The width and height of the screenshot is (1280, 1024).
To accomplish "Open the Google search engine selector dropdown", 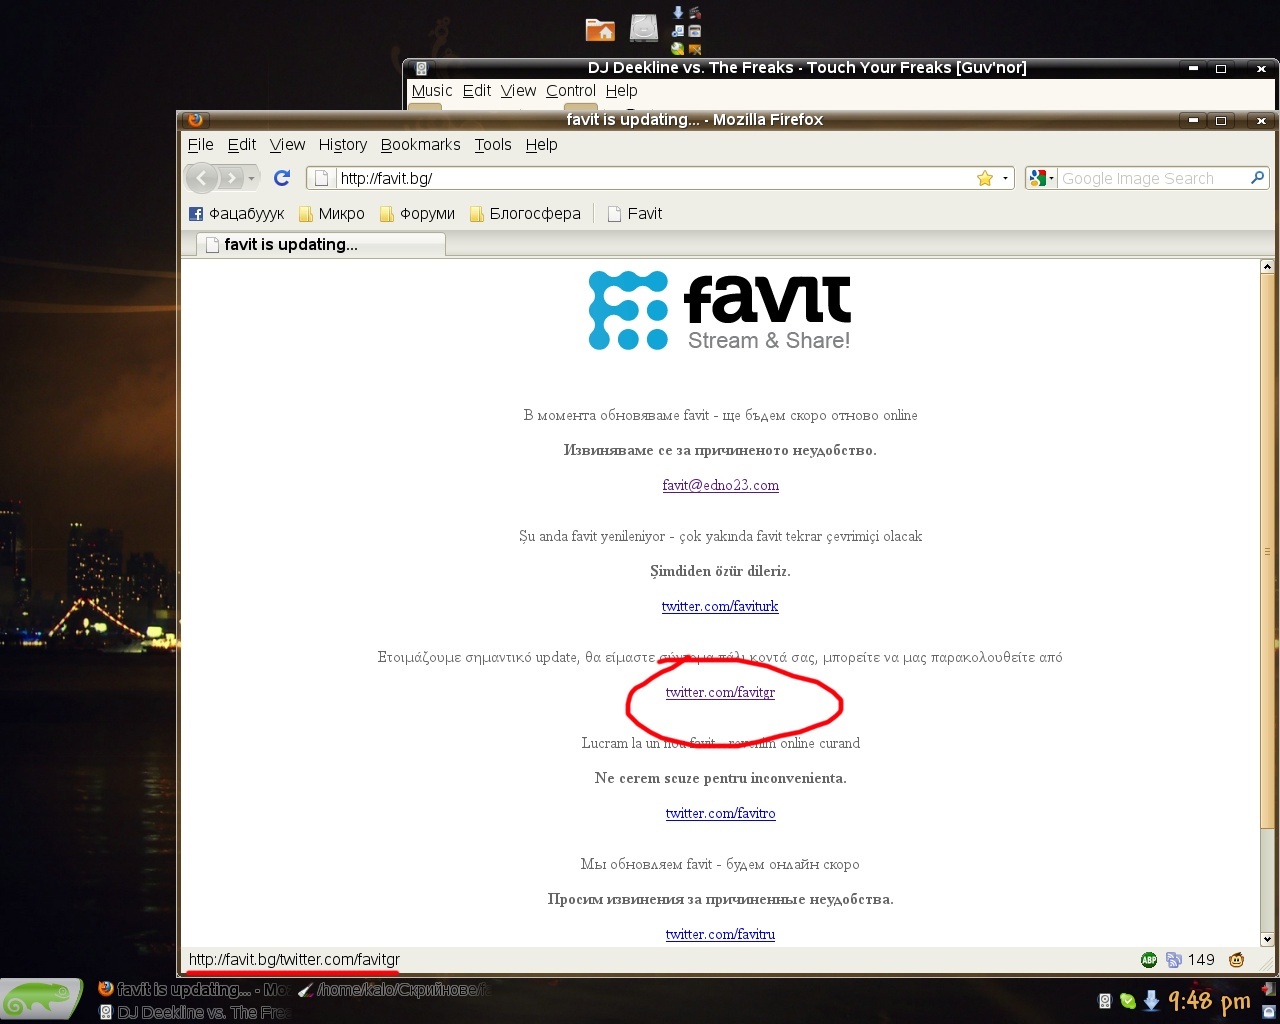I will point(1041,178).
